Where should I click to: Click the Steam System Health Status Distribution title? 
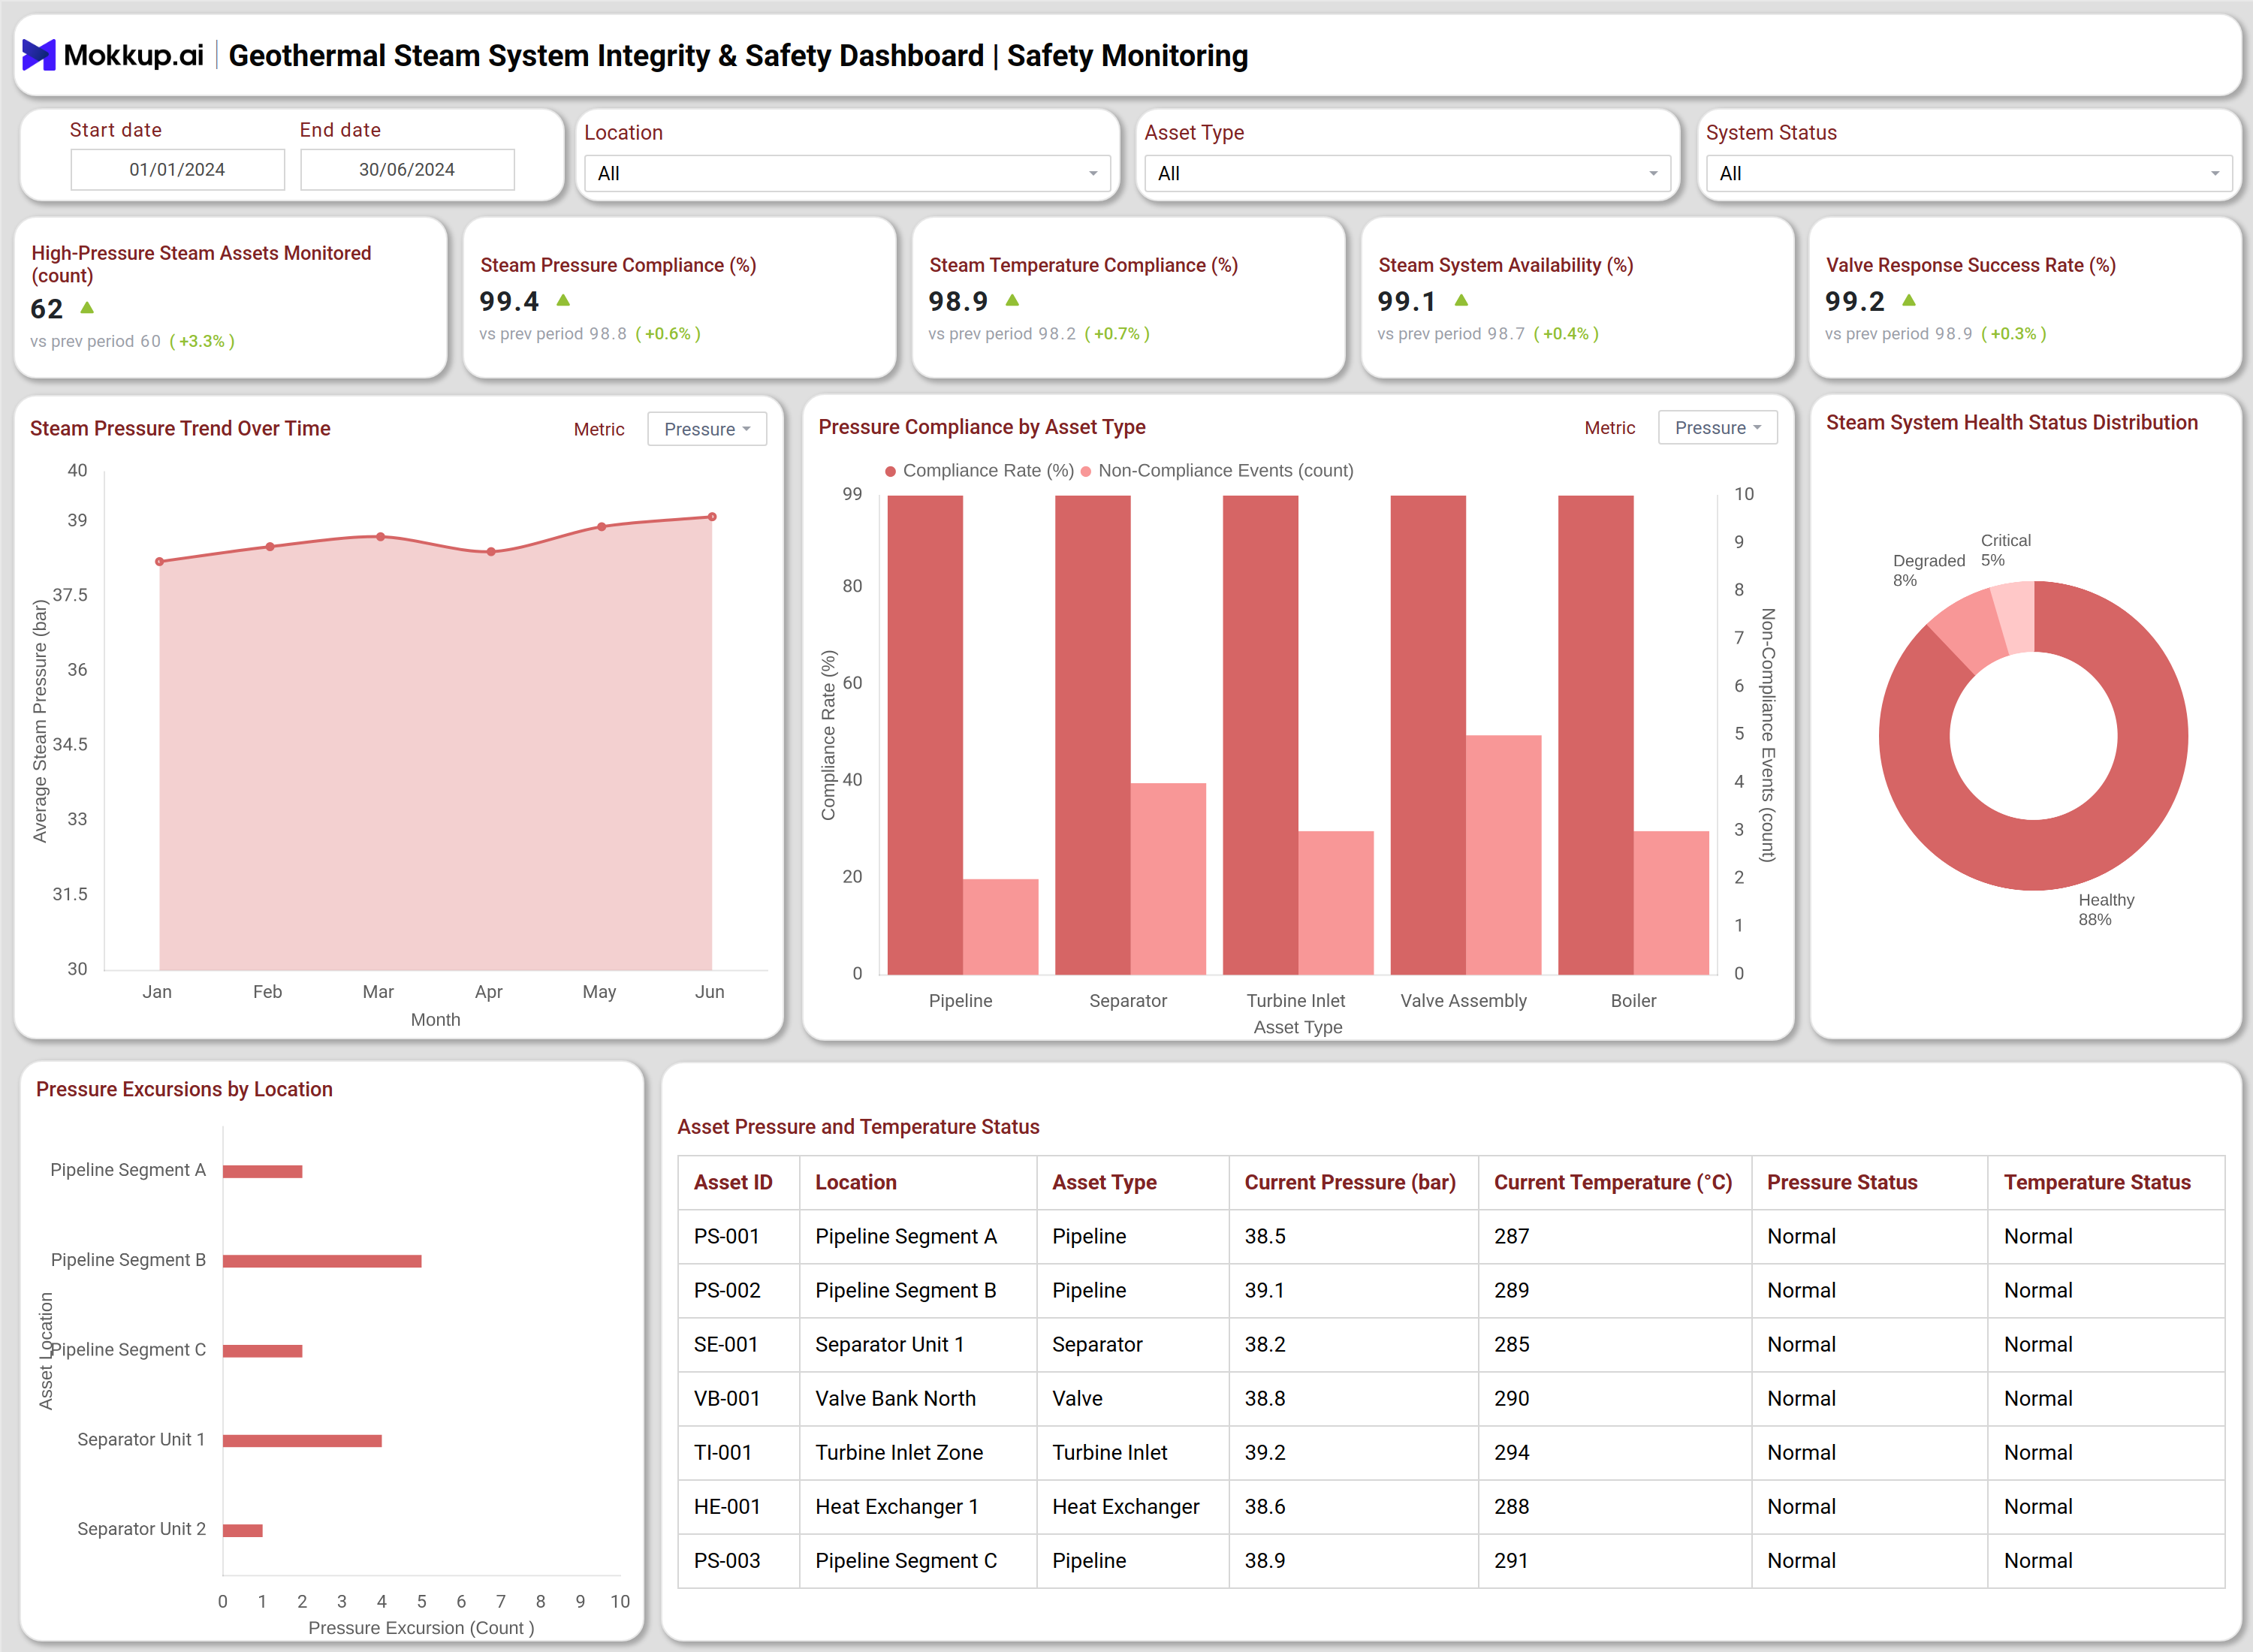2012,422
